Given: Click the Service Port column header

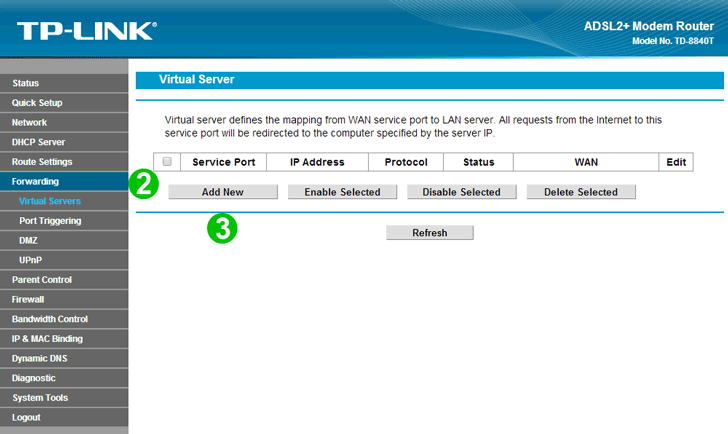Looking at the screenshot, I should point(224,162).
